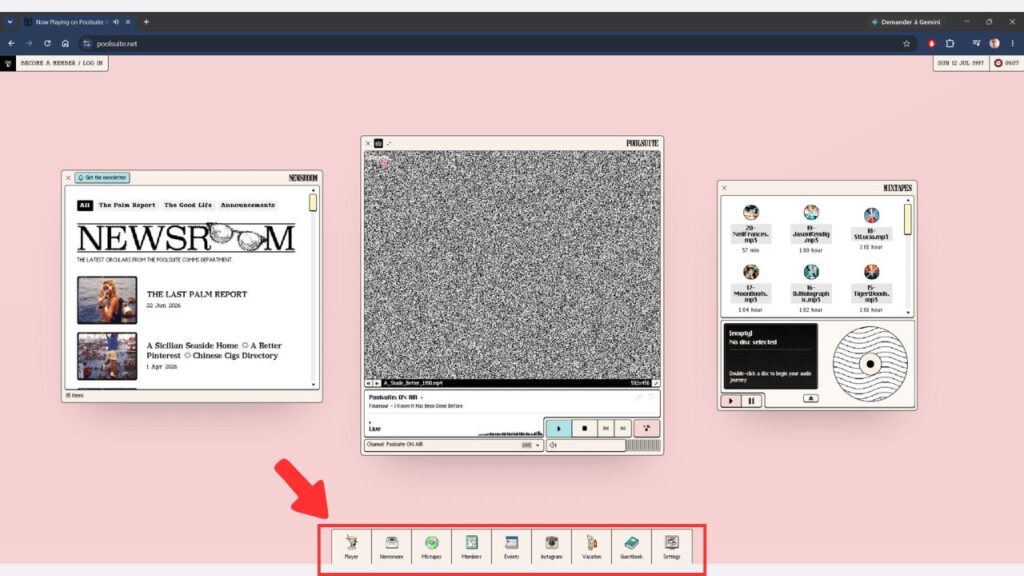The image size is (1024, 576).
Task: Toggle the TV view icon in player title bar
Action: pos(378,143)
